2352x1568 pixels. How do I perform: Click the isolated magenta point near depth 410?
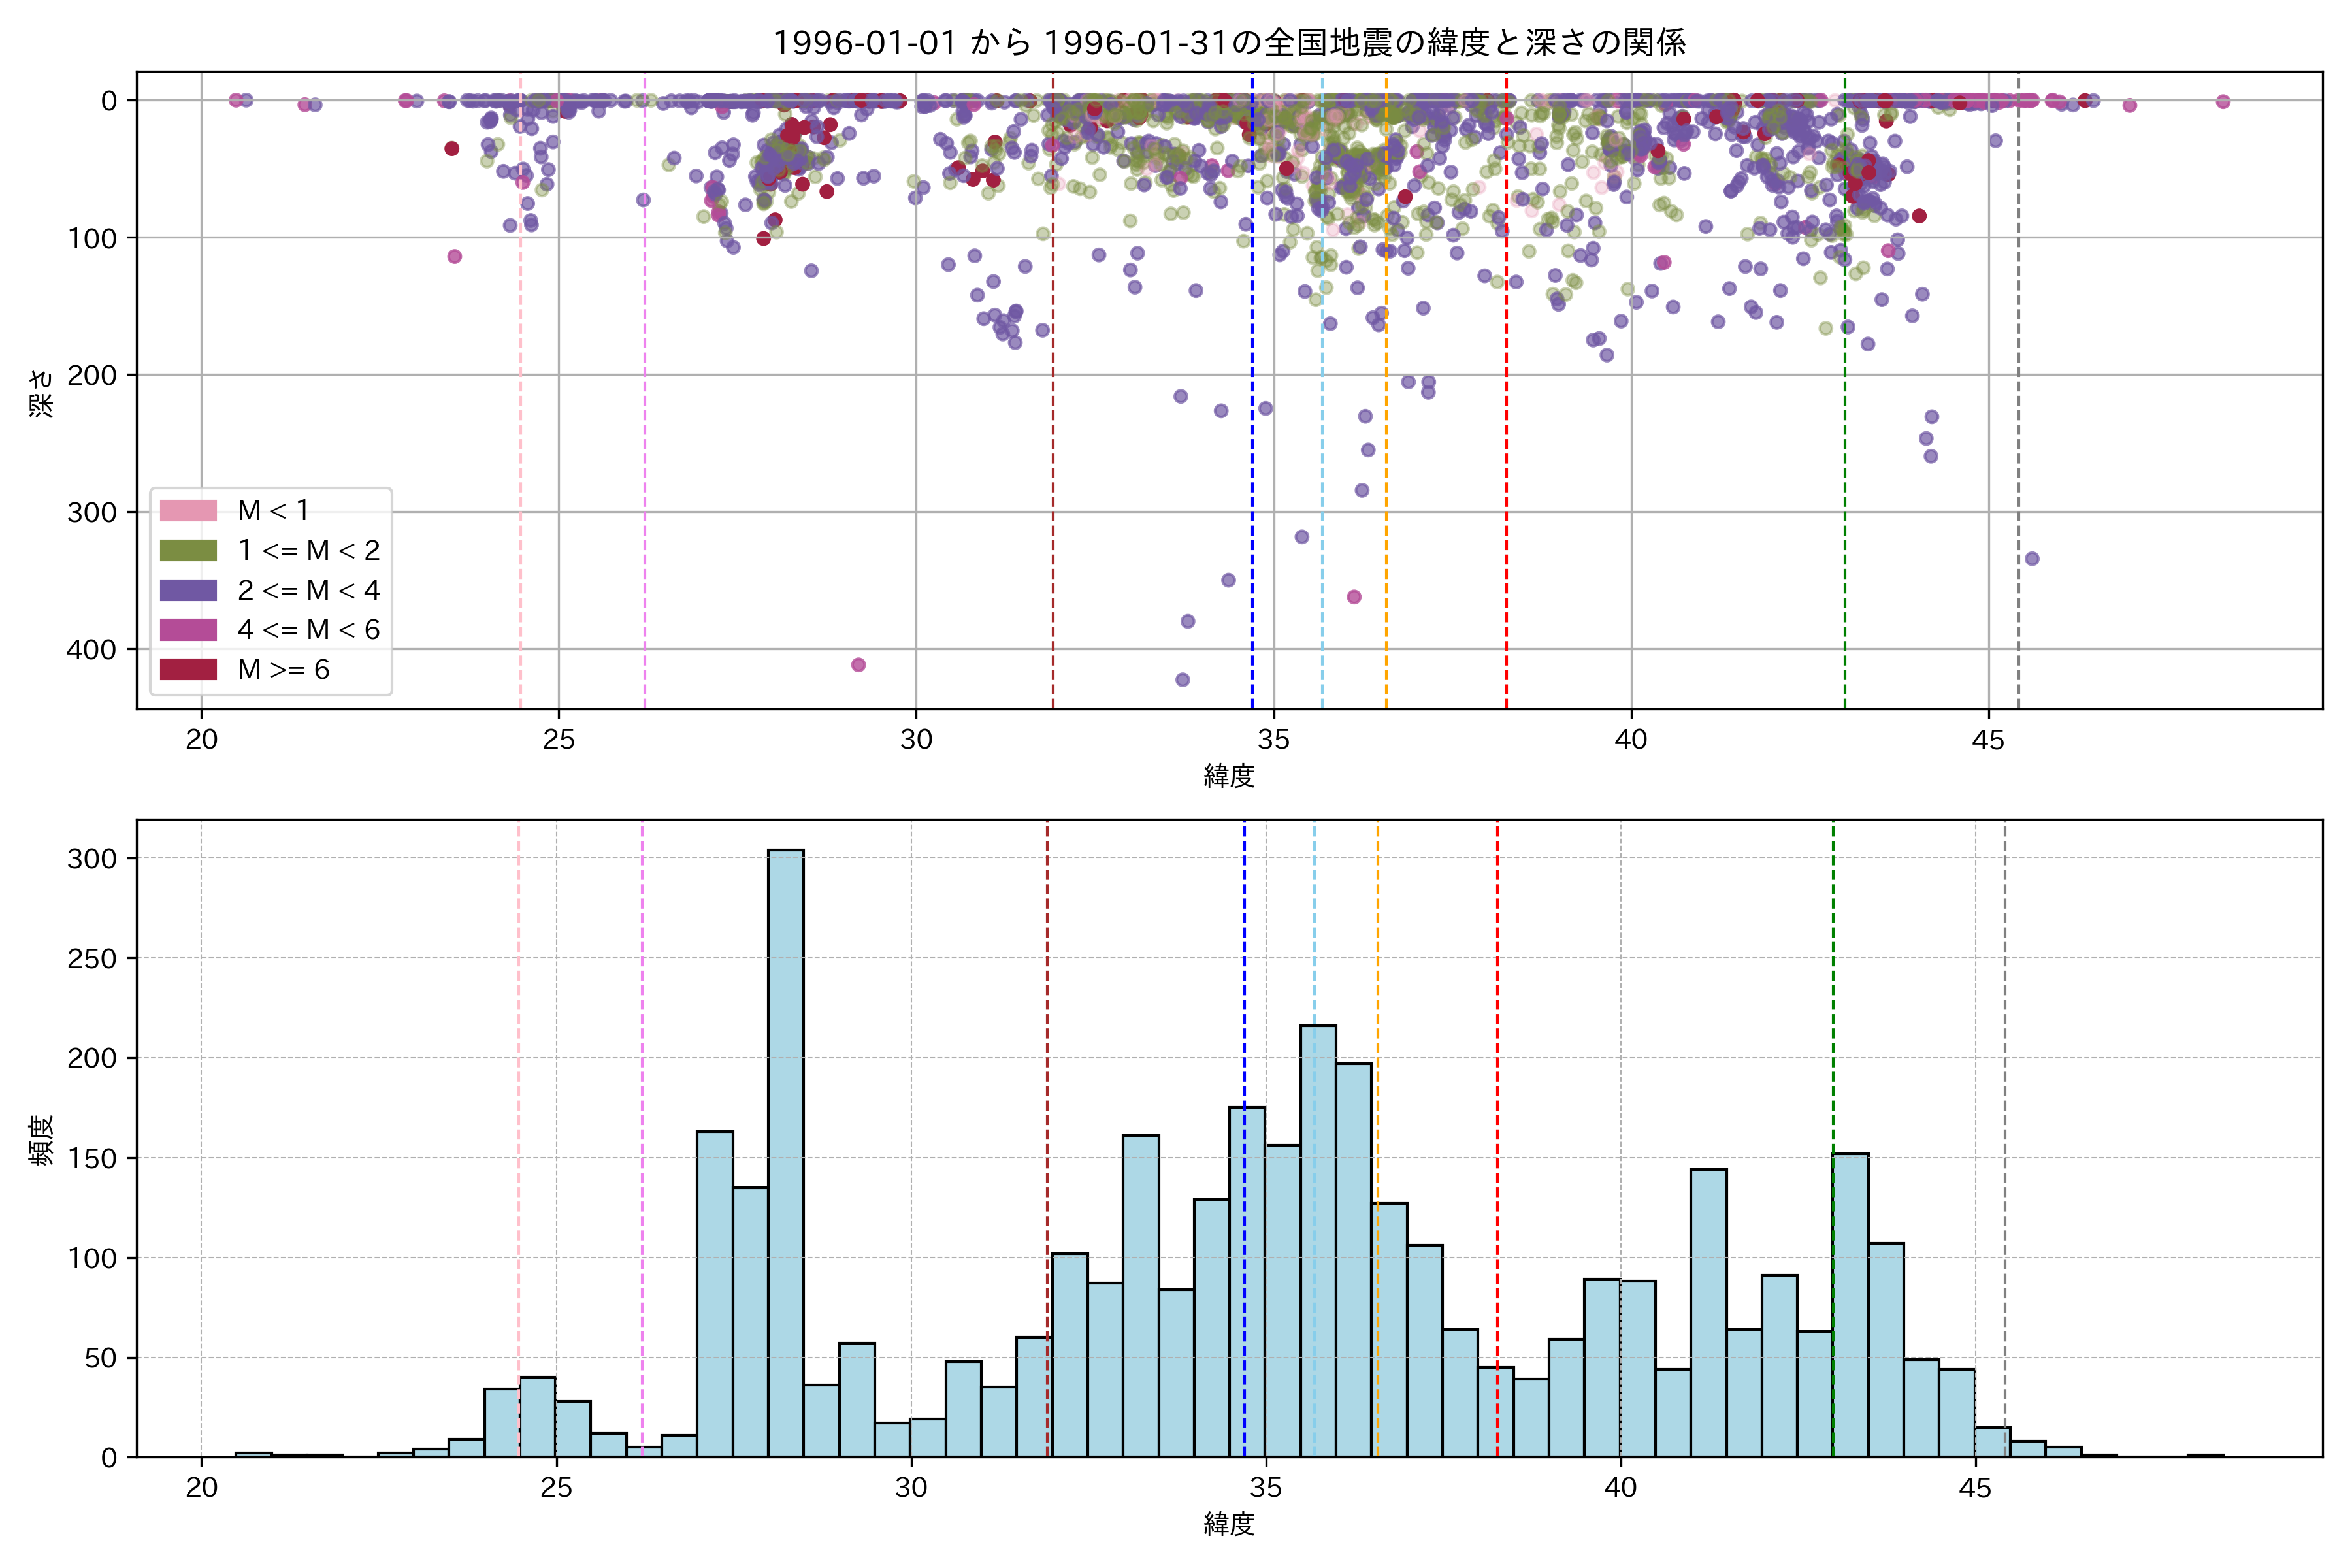tap(858, 665)
